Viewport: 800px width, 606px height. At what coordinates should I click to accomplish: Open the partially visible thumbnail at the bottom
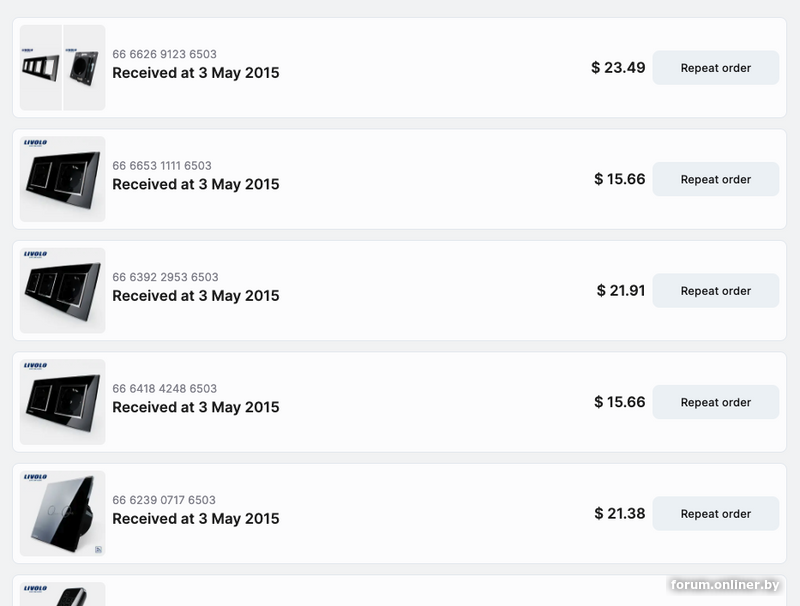pos(62,593)
